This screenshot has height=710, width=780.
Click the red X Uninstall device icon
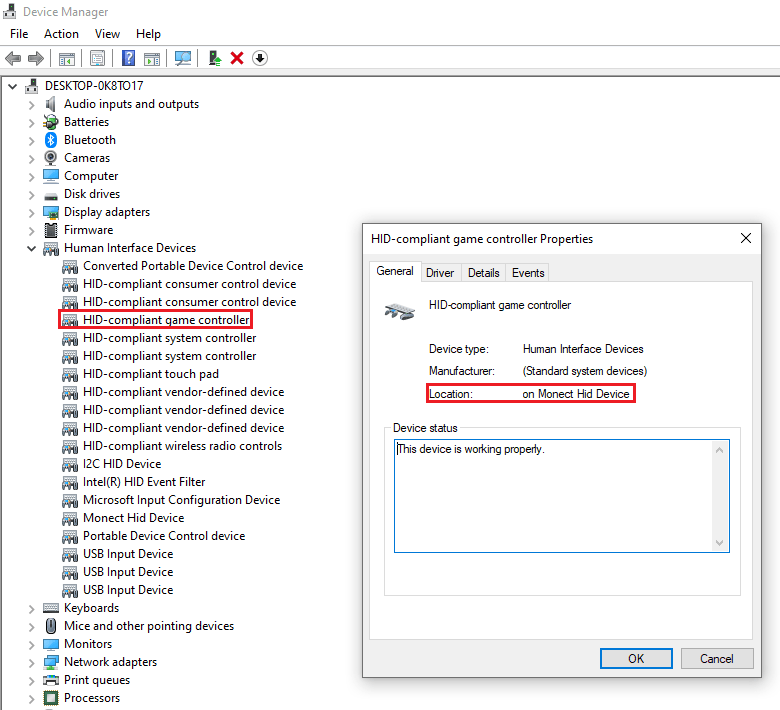point(237,58)
